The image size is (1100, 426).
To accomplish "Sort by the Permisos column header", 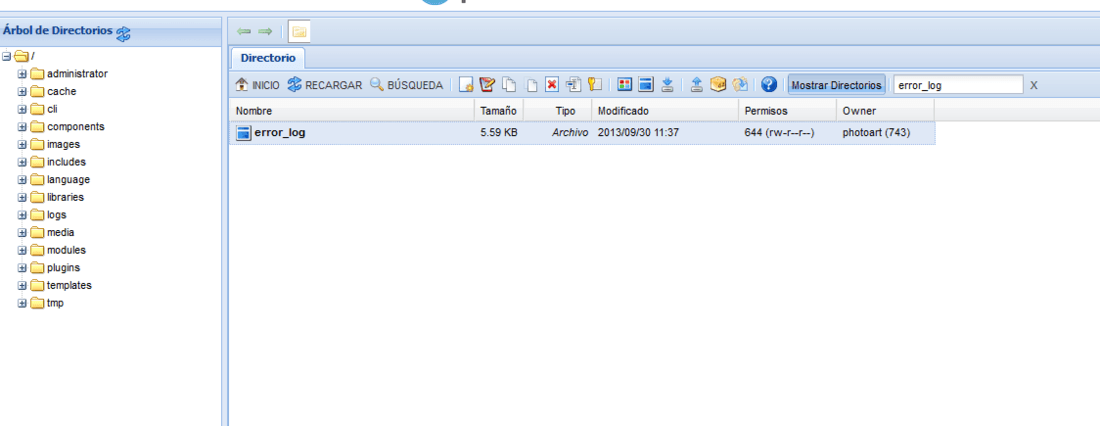I will pyautogui.click(x=787, y=111).
